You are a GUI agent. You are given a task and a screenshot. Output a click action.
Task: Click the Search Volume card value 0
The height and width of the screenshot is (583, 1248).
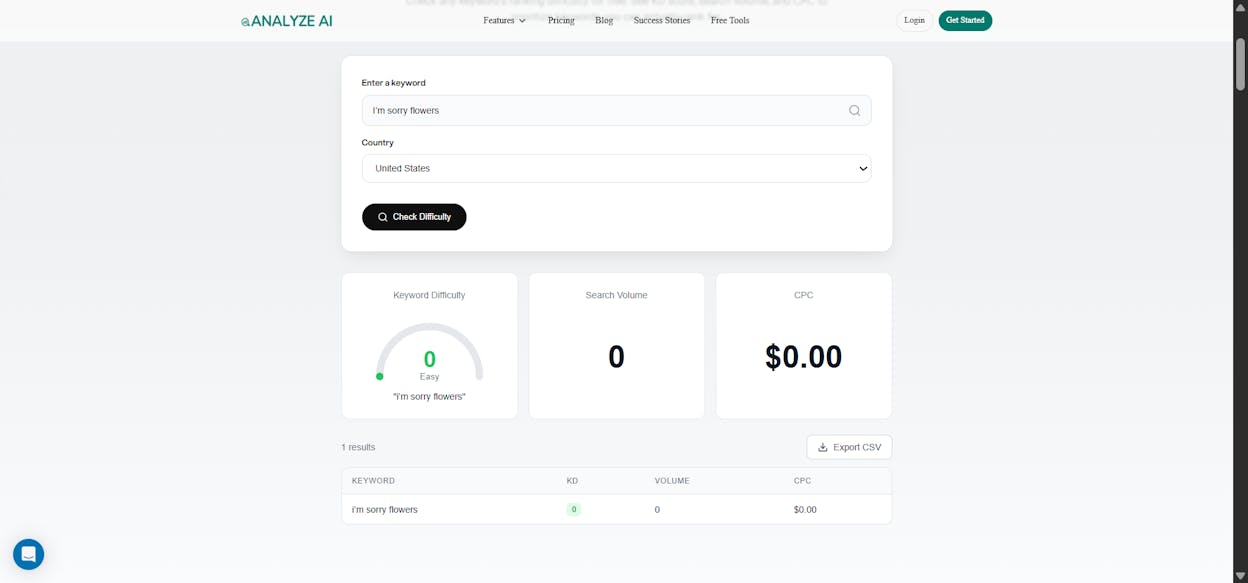616,357
